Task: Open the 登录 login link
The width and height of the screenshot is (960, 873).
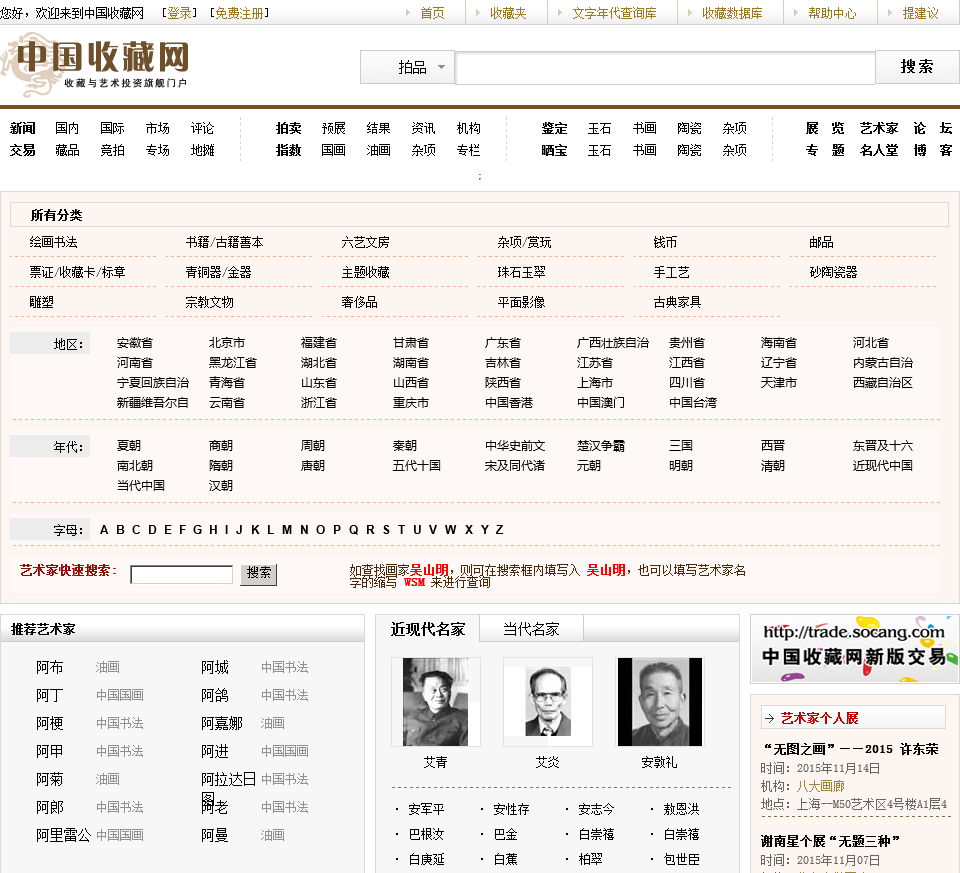Action: click(x=179, y=13)
